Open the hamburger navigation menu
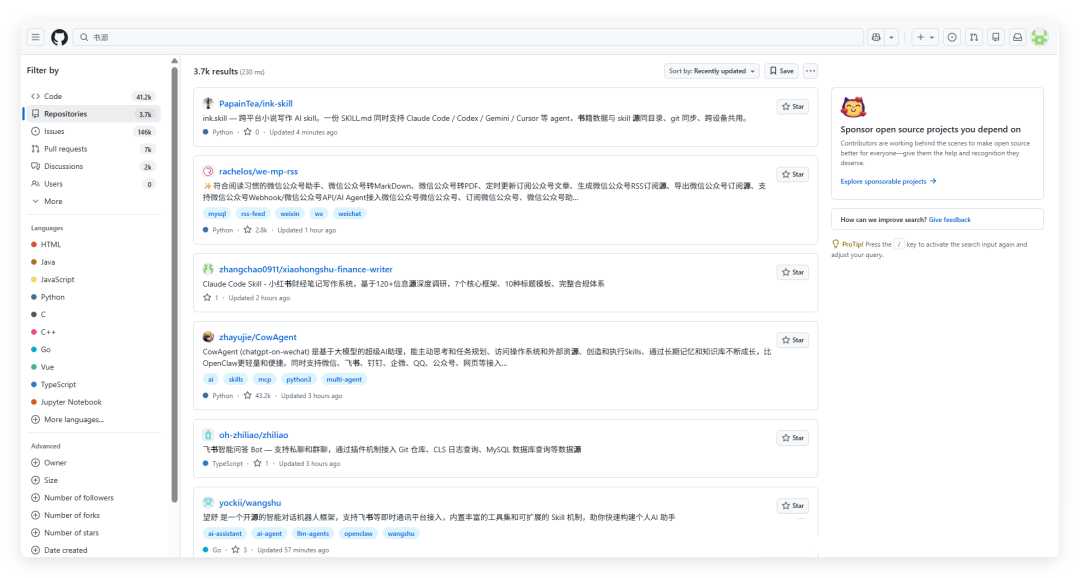 tap(36, 37)
